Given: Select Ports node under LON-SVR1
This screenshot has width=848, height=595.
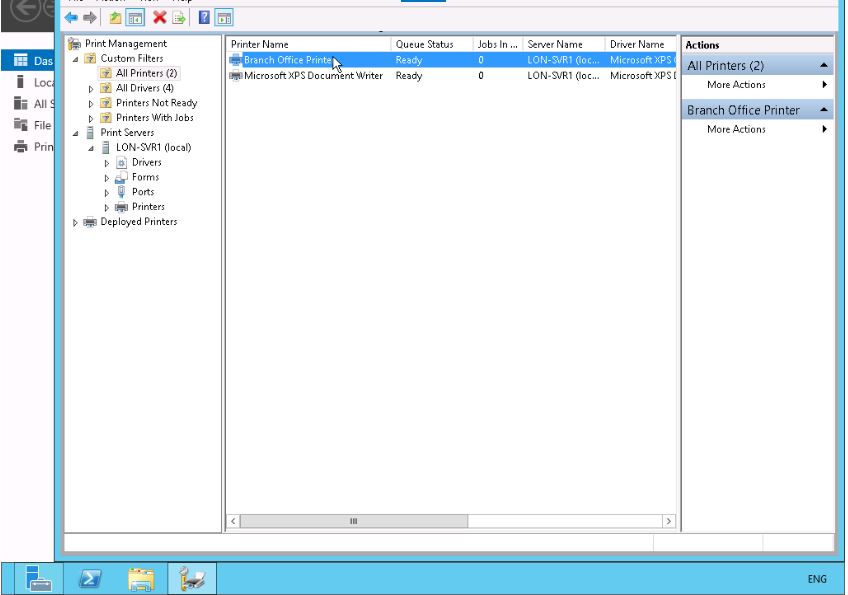Looking at the screenshot, I should (x=143, y=192).
